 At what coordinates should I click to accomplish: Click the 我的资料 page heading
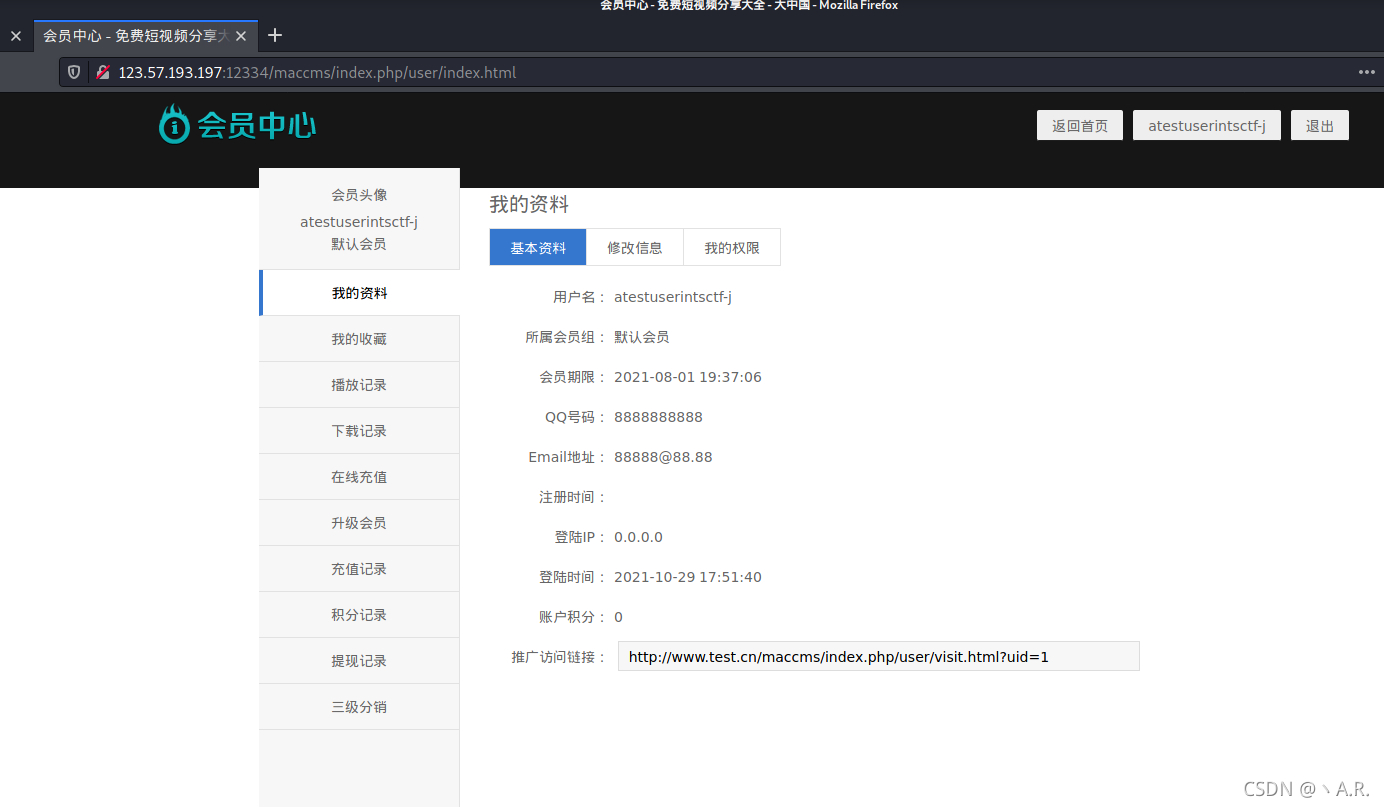529,205
